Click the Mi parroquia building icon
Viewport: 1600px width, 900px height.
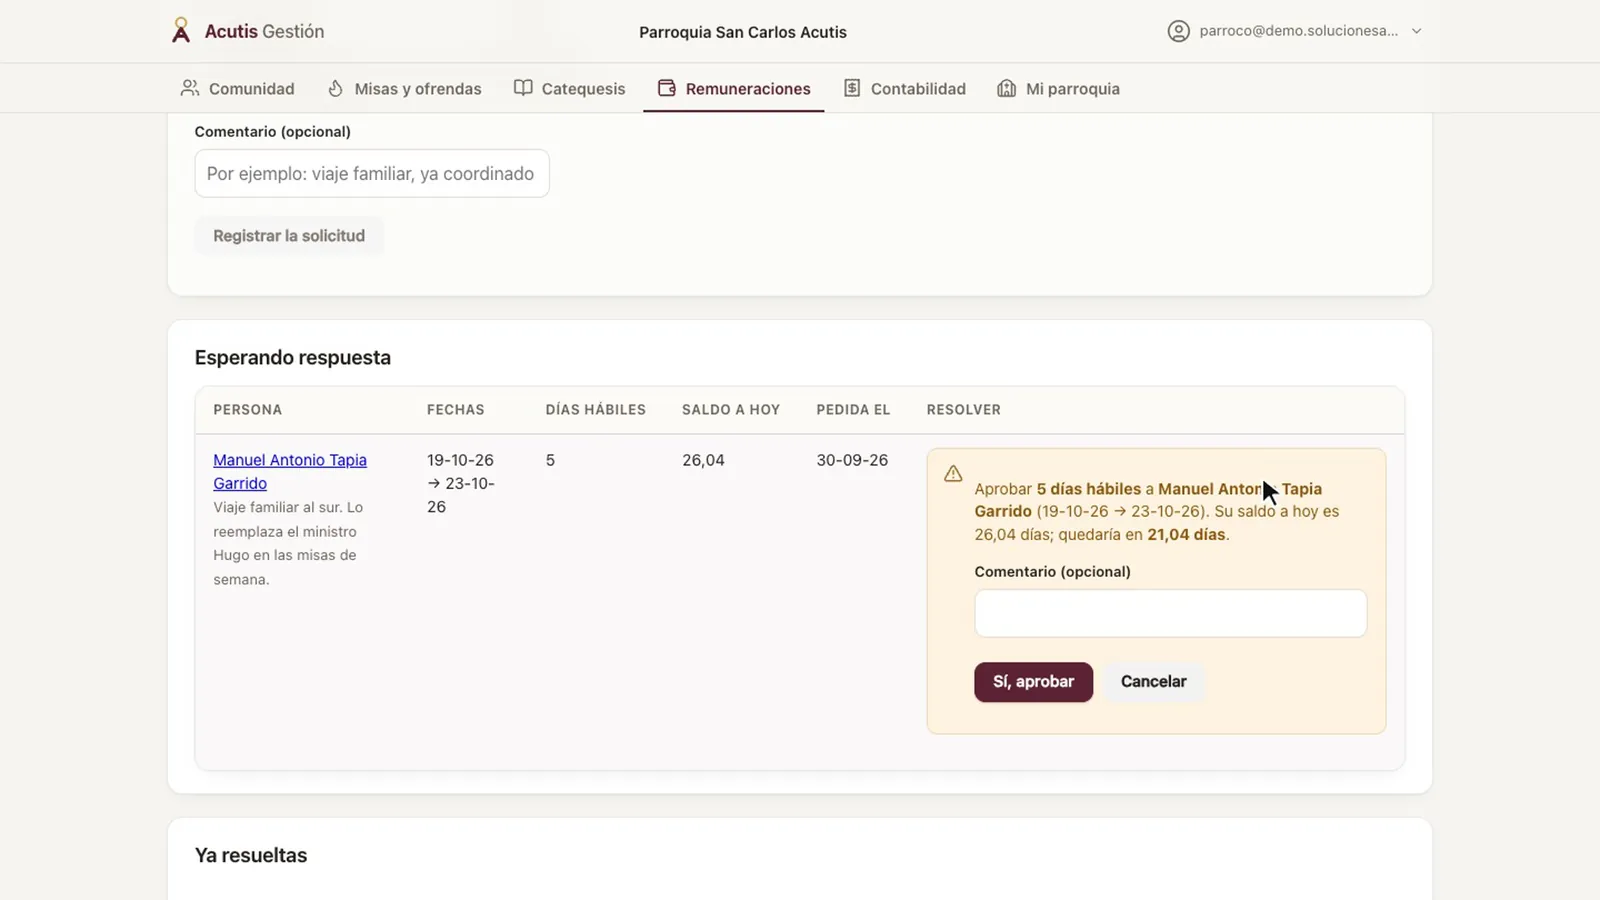point(1007,88)
